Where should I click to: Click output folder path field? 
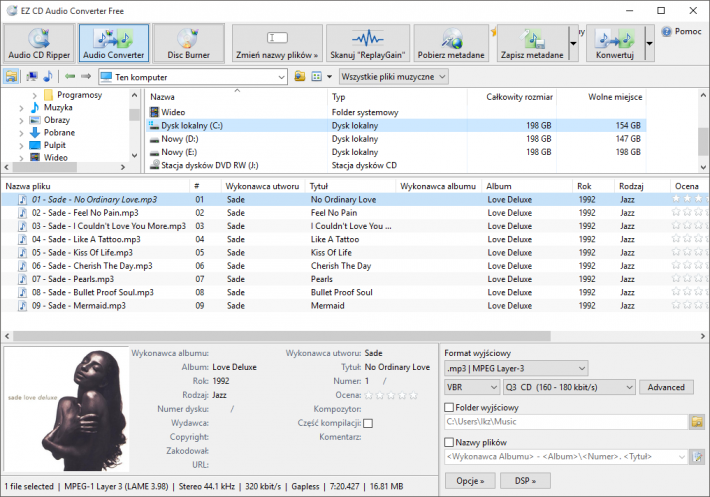[566, 422]
